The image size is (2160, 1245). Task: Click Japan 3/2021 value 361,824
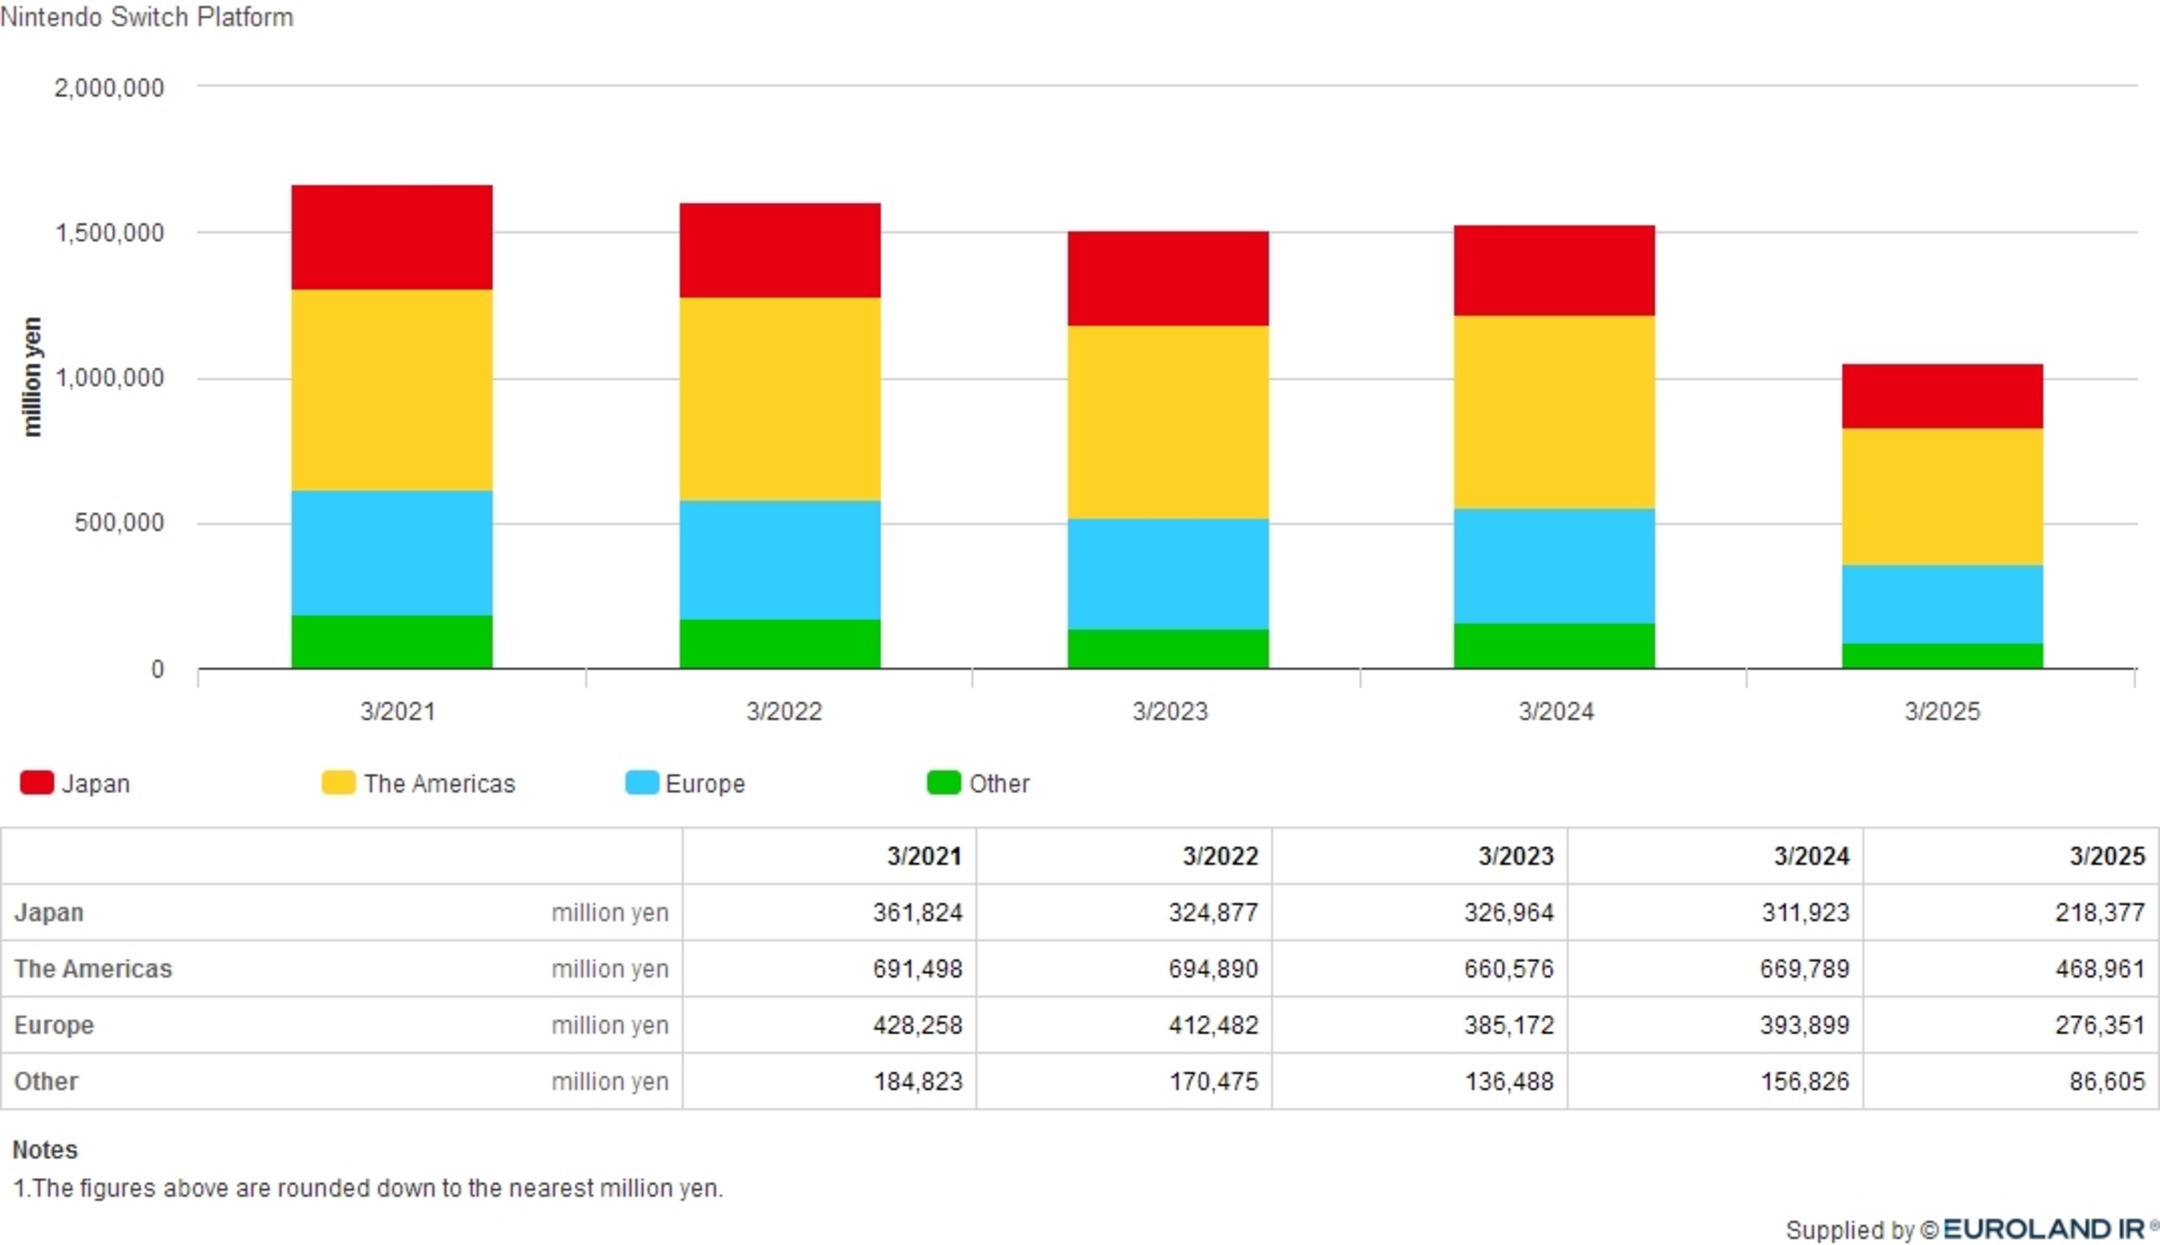point(917,912)
